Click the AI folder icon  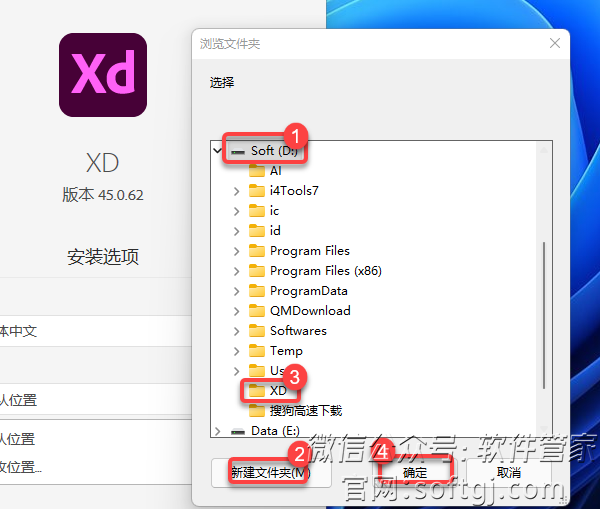(x=257, y=171)
